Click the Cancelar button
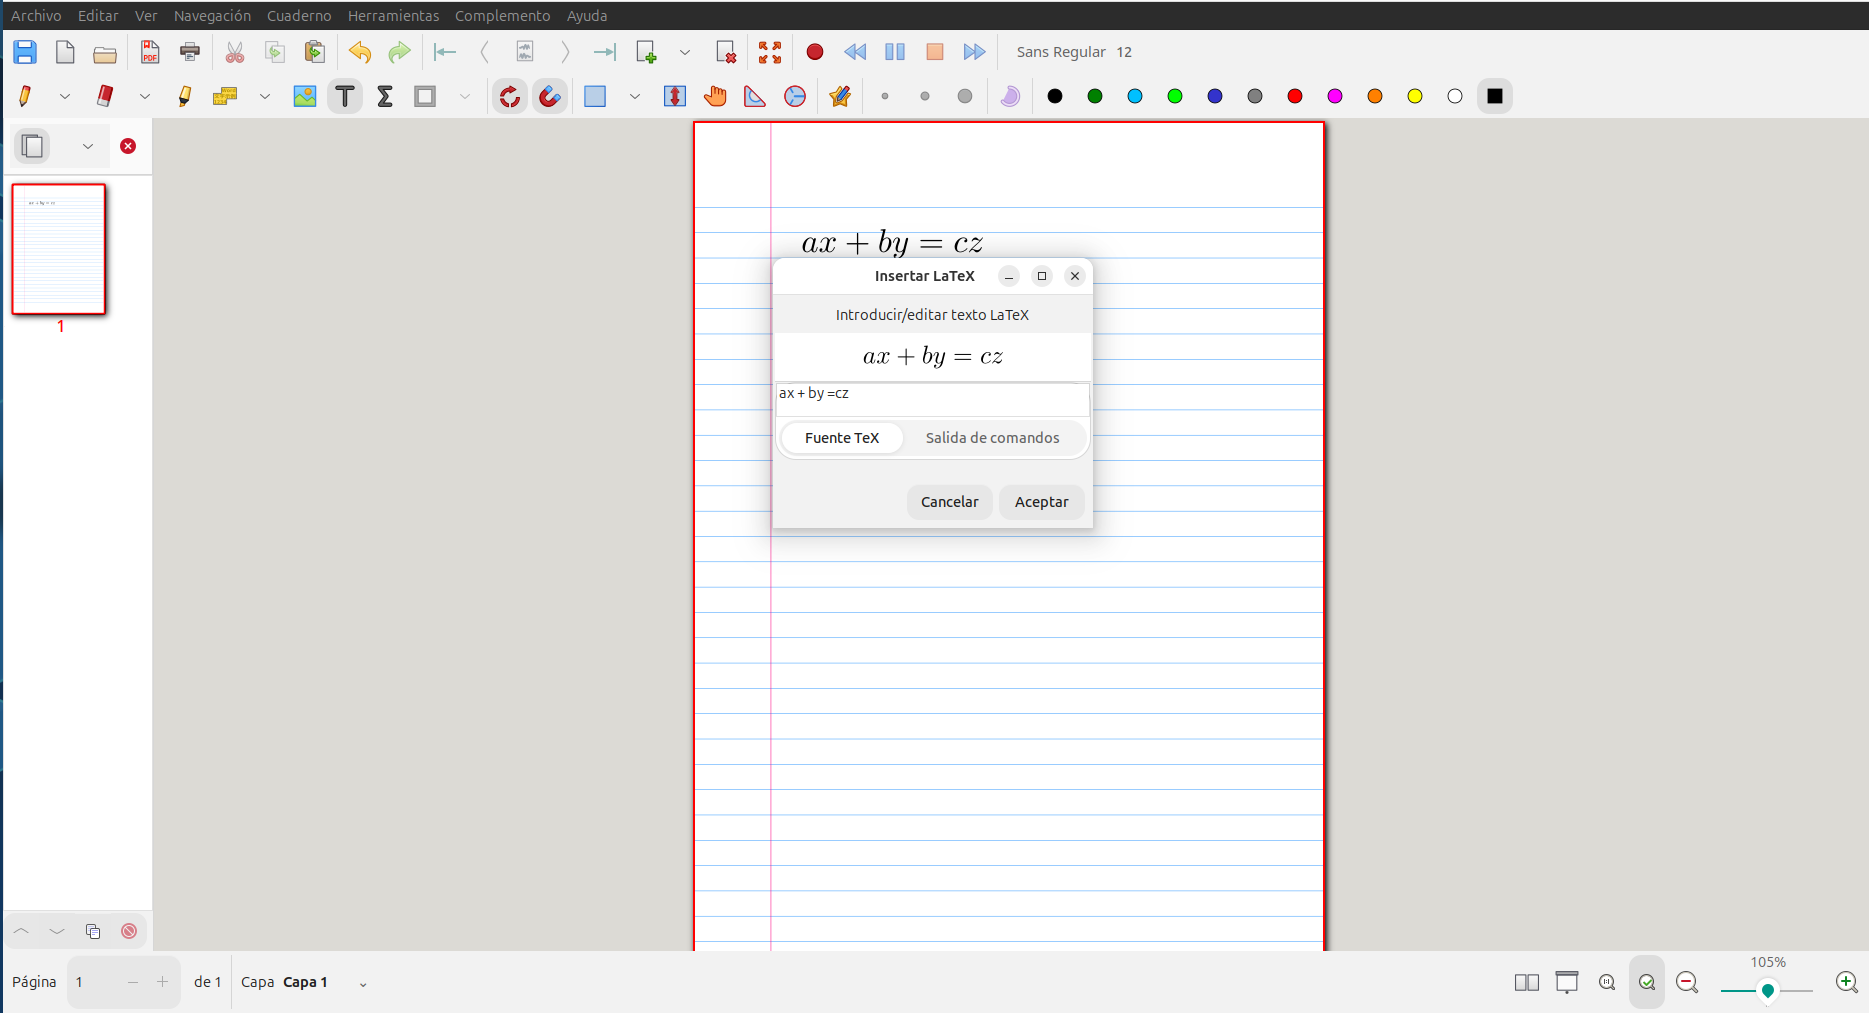 pyautogui.click(x=950, y=502)
